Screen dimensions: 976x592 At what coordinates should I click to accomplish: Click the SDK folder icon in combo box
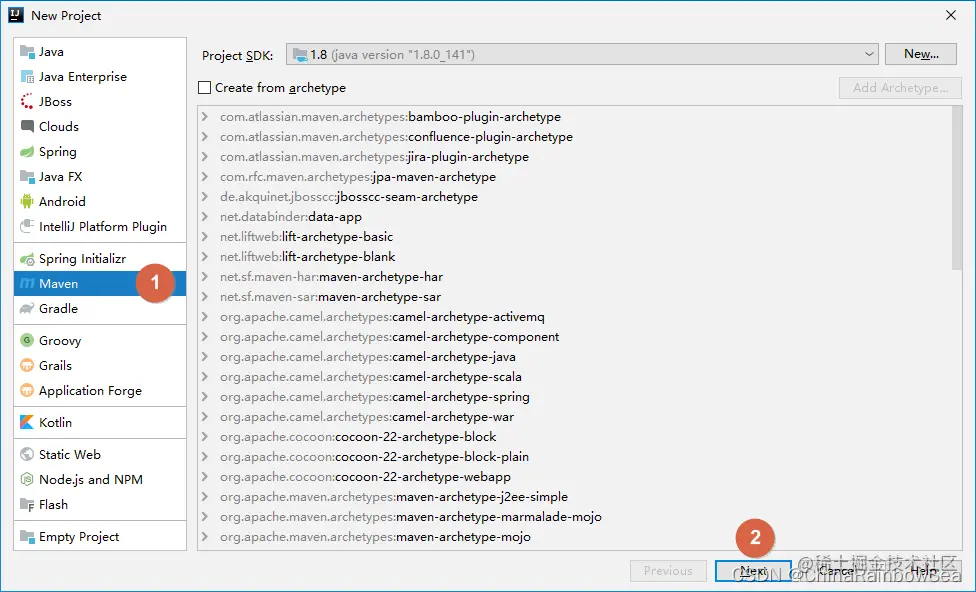(x=300, y=55)
